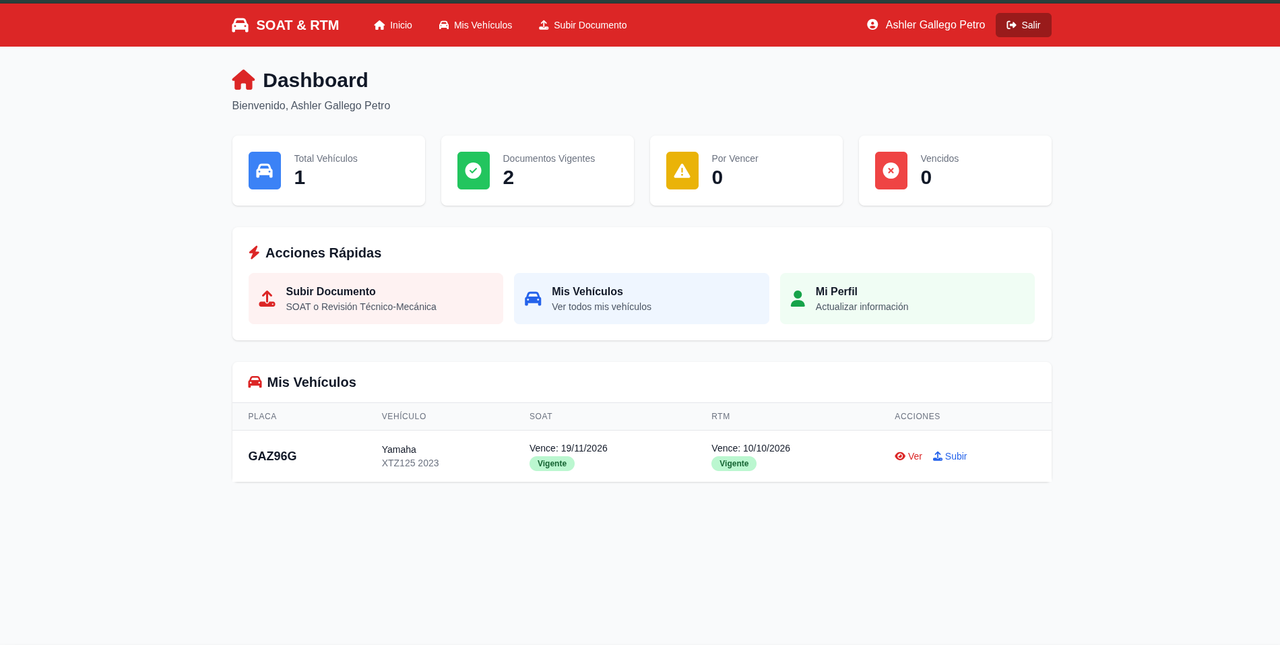Click the Vigente badge under RTM
The image size is (1280, 645).
coord(734,463)
